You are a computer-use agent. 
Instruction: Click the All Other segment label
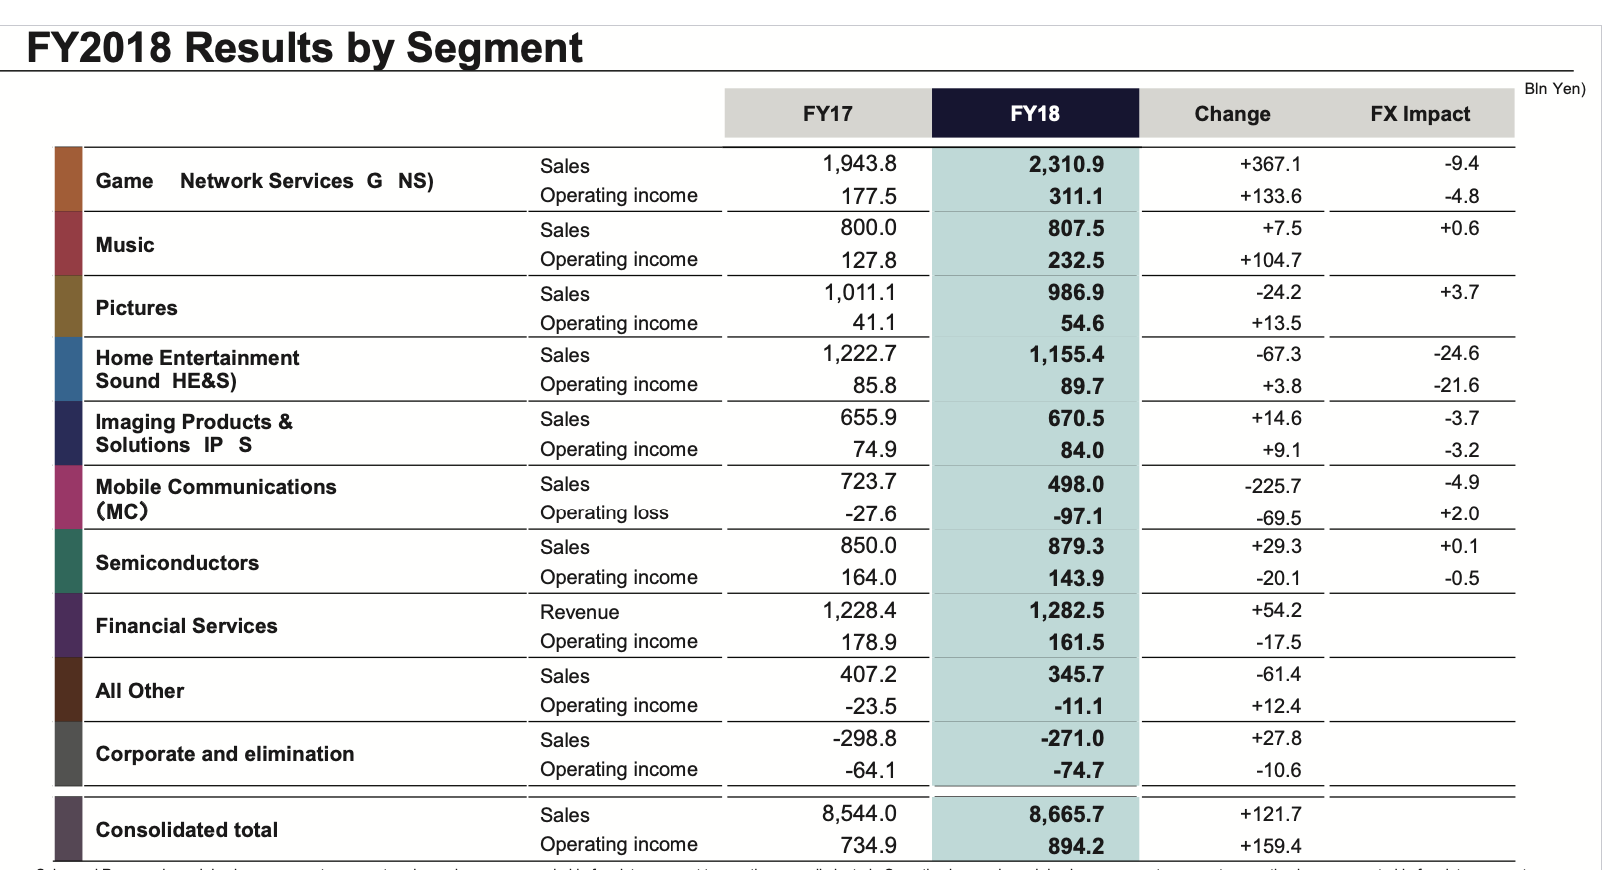coord(140,691)
